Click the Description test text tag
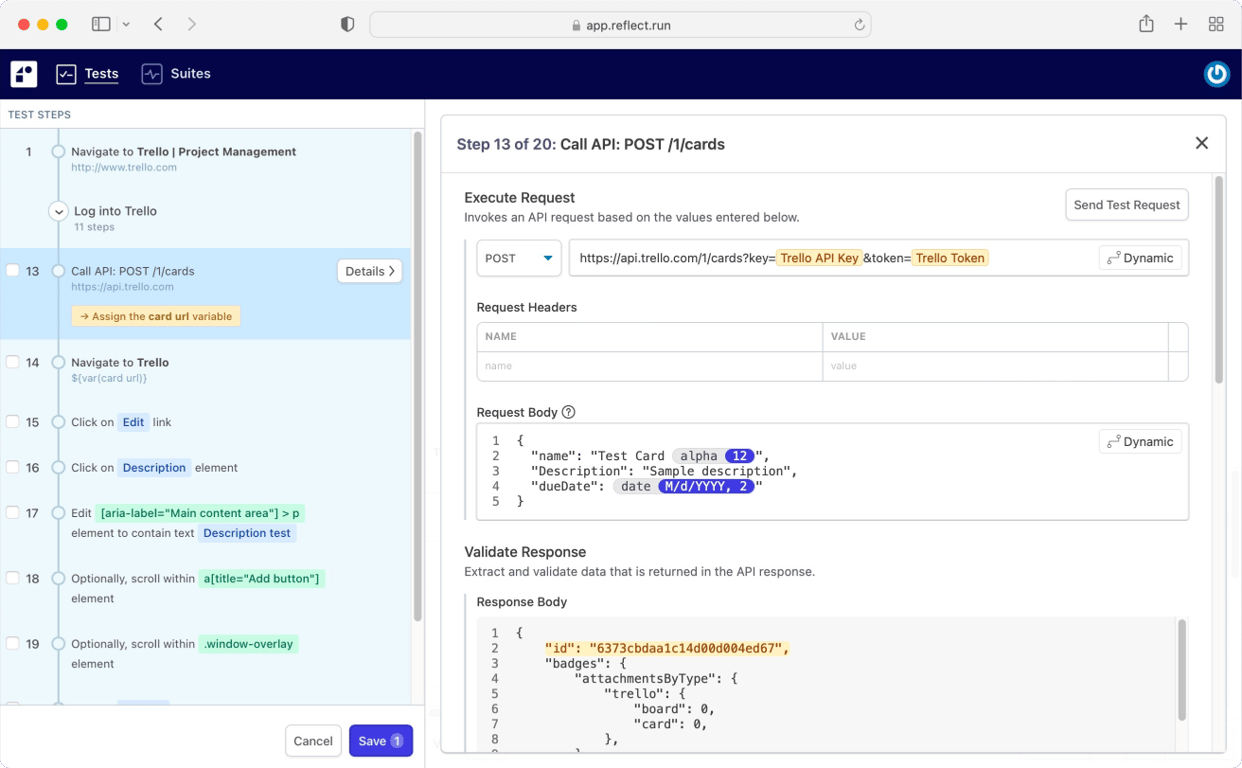 [x=247, y=533]
